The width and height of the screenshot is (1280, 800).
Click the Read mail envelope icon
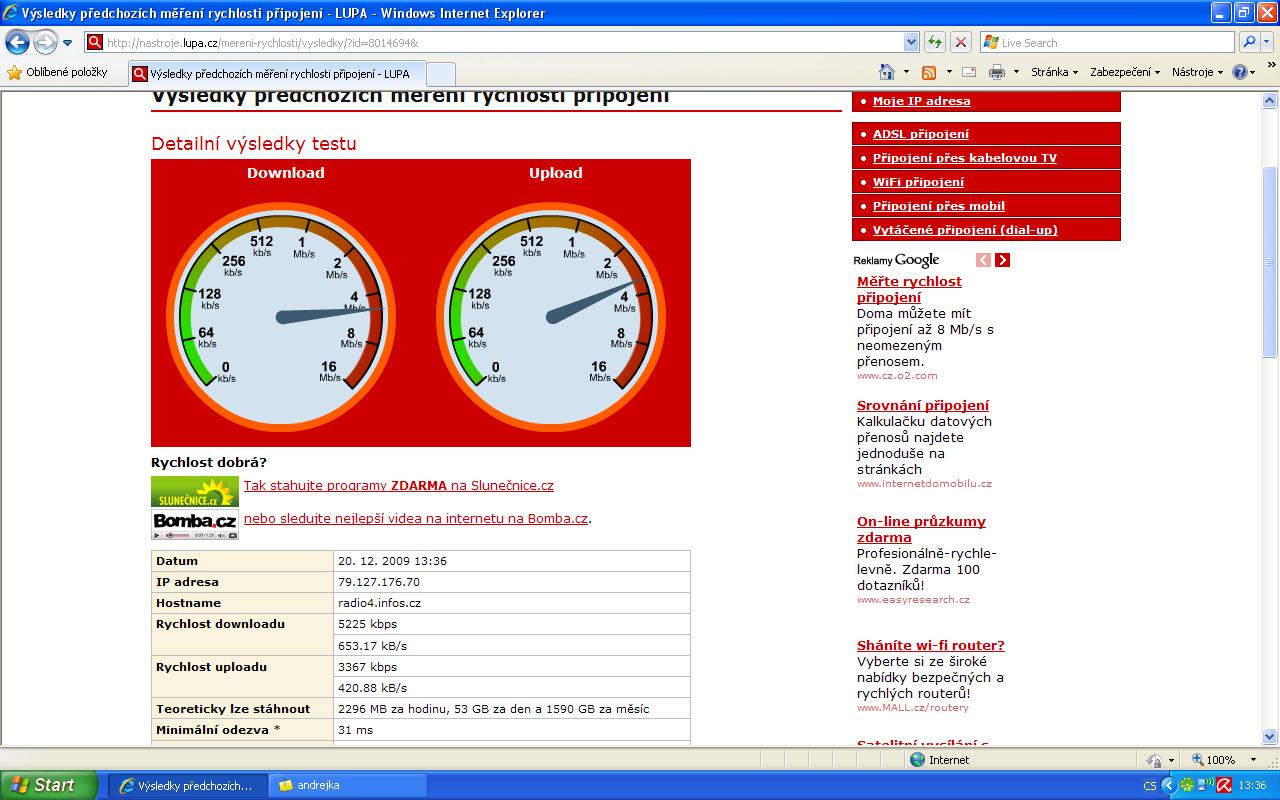[968, 72]
